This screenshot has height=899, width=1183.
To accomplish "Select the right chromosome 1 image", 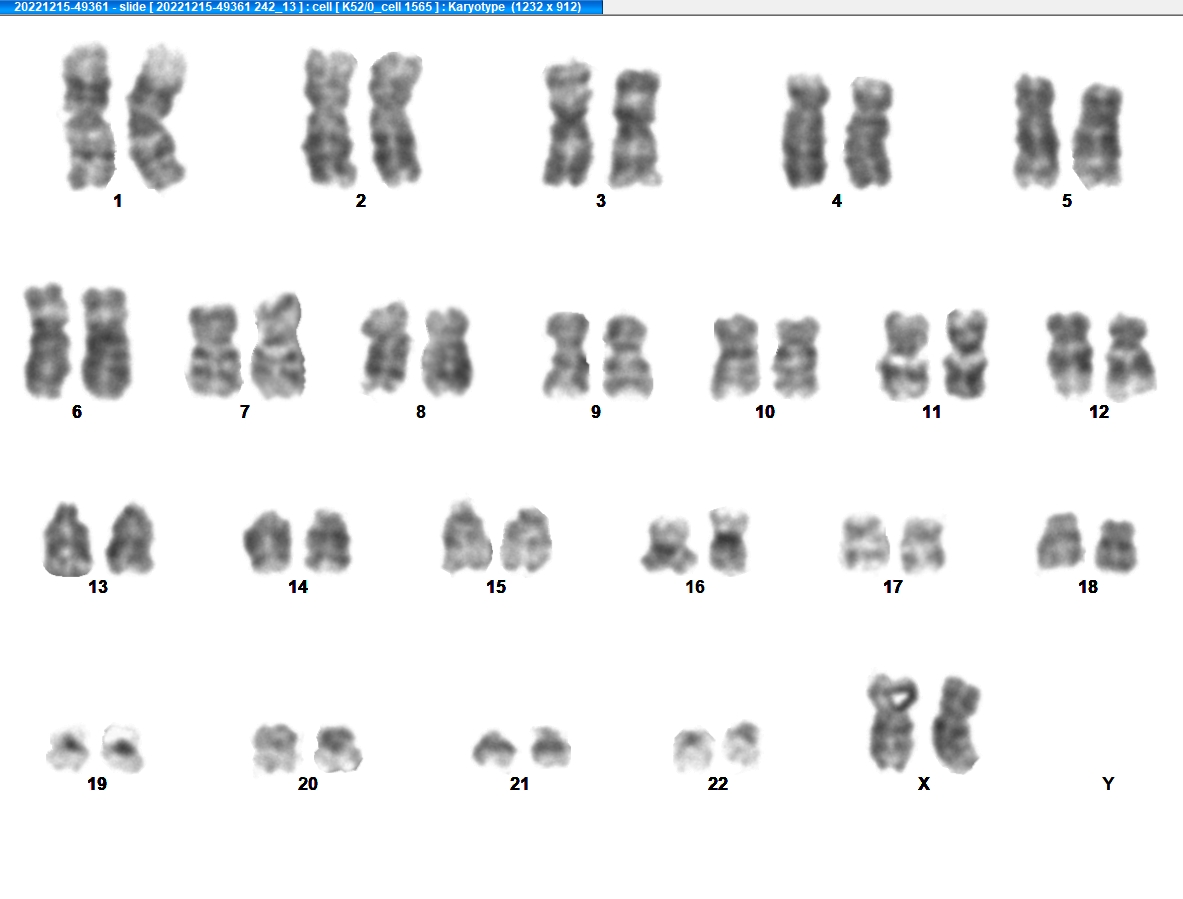I will pyautogui.click(x=156, y=117).
